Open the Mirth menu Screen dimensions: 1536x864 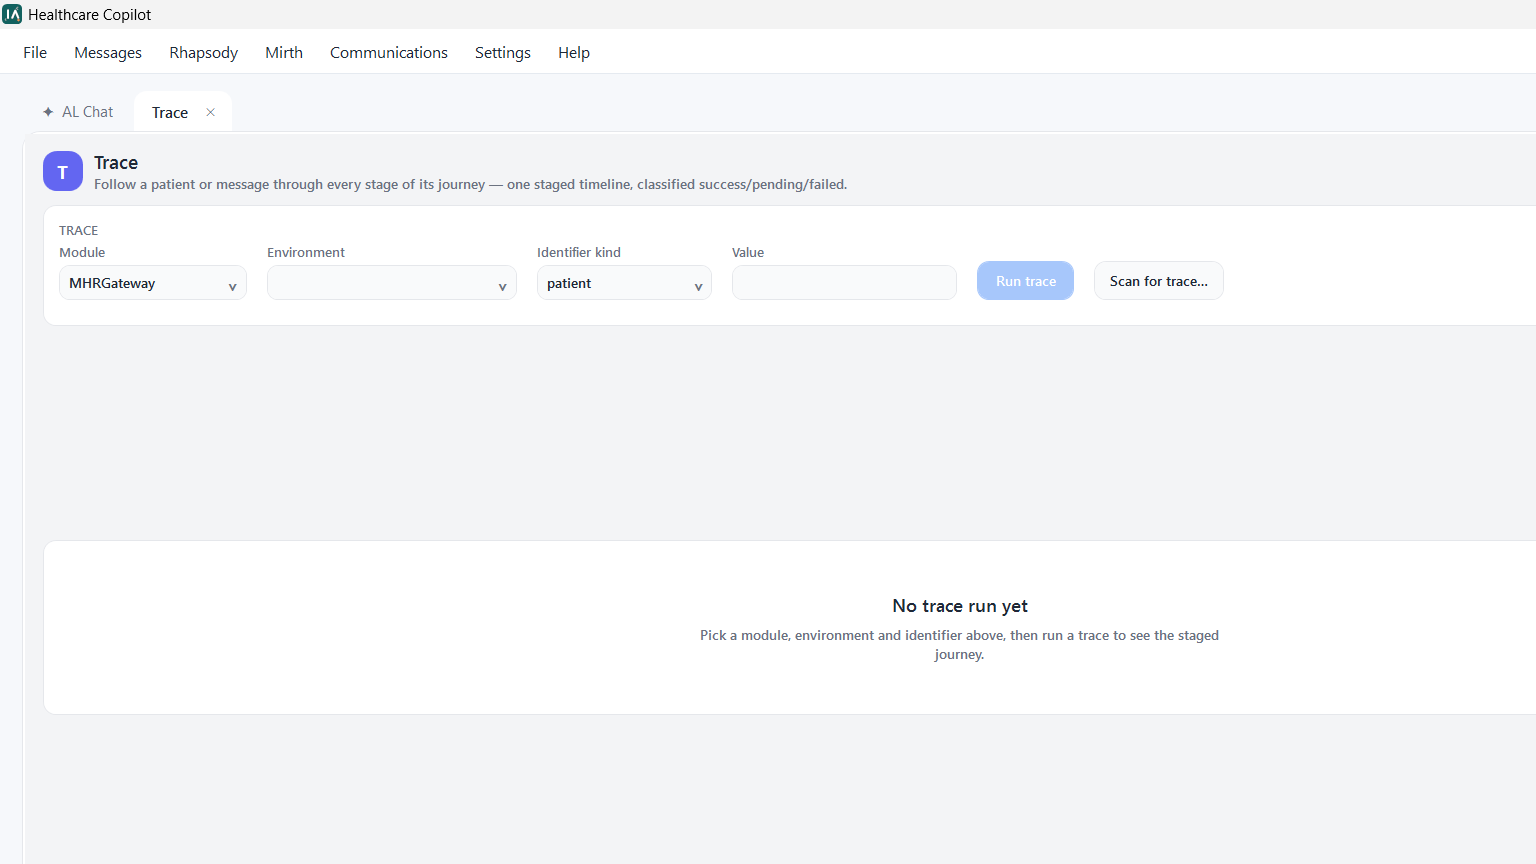click(284, 52)
